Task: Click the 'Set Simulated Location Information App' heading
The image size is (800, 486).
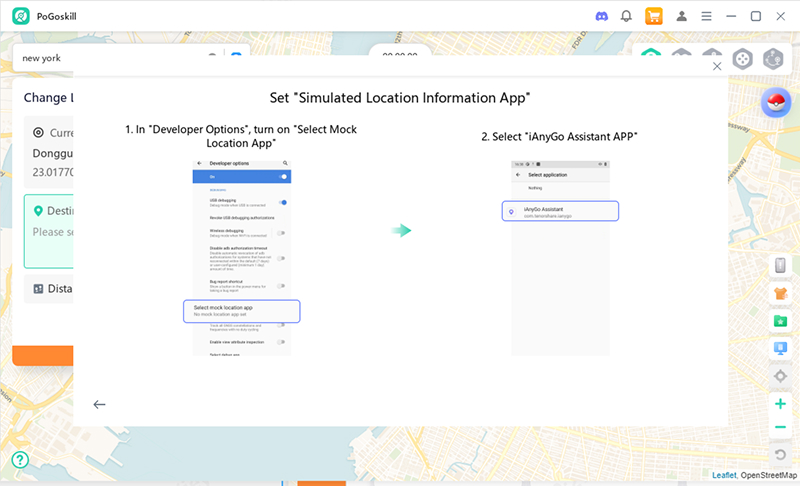Action: click(x=400, y=98)
